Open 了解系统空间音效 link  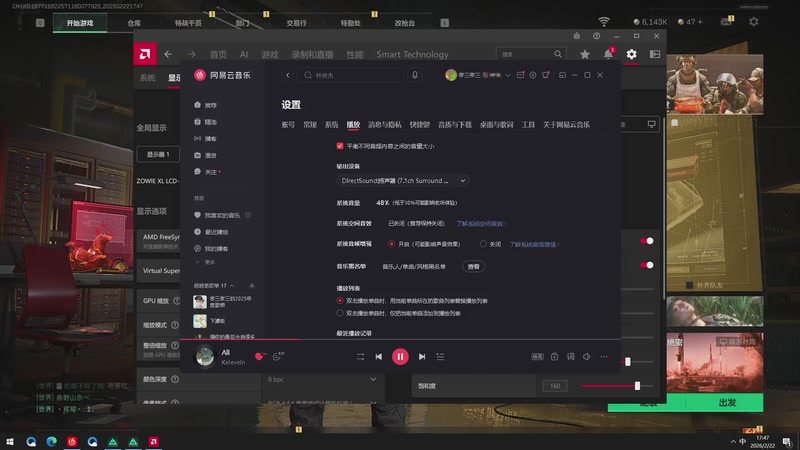[481, 223]
